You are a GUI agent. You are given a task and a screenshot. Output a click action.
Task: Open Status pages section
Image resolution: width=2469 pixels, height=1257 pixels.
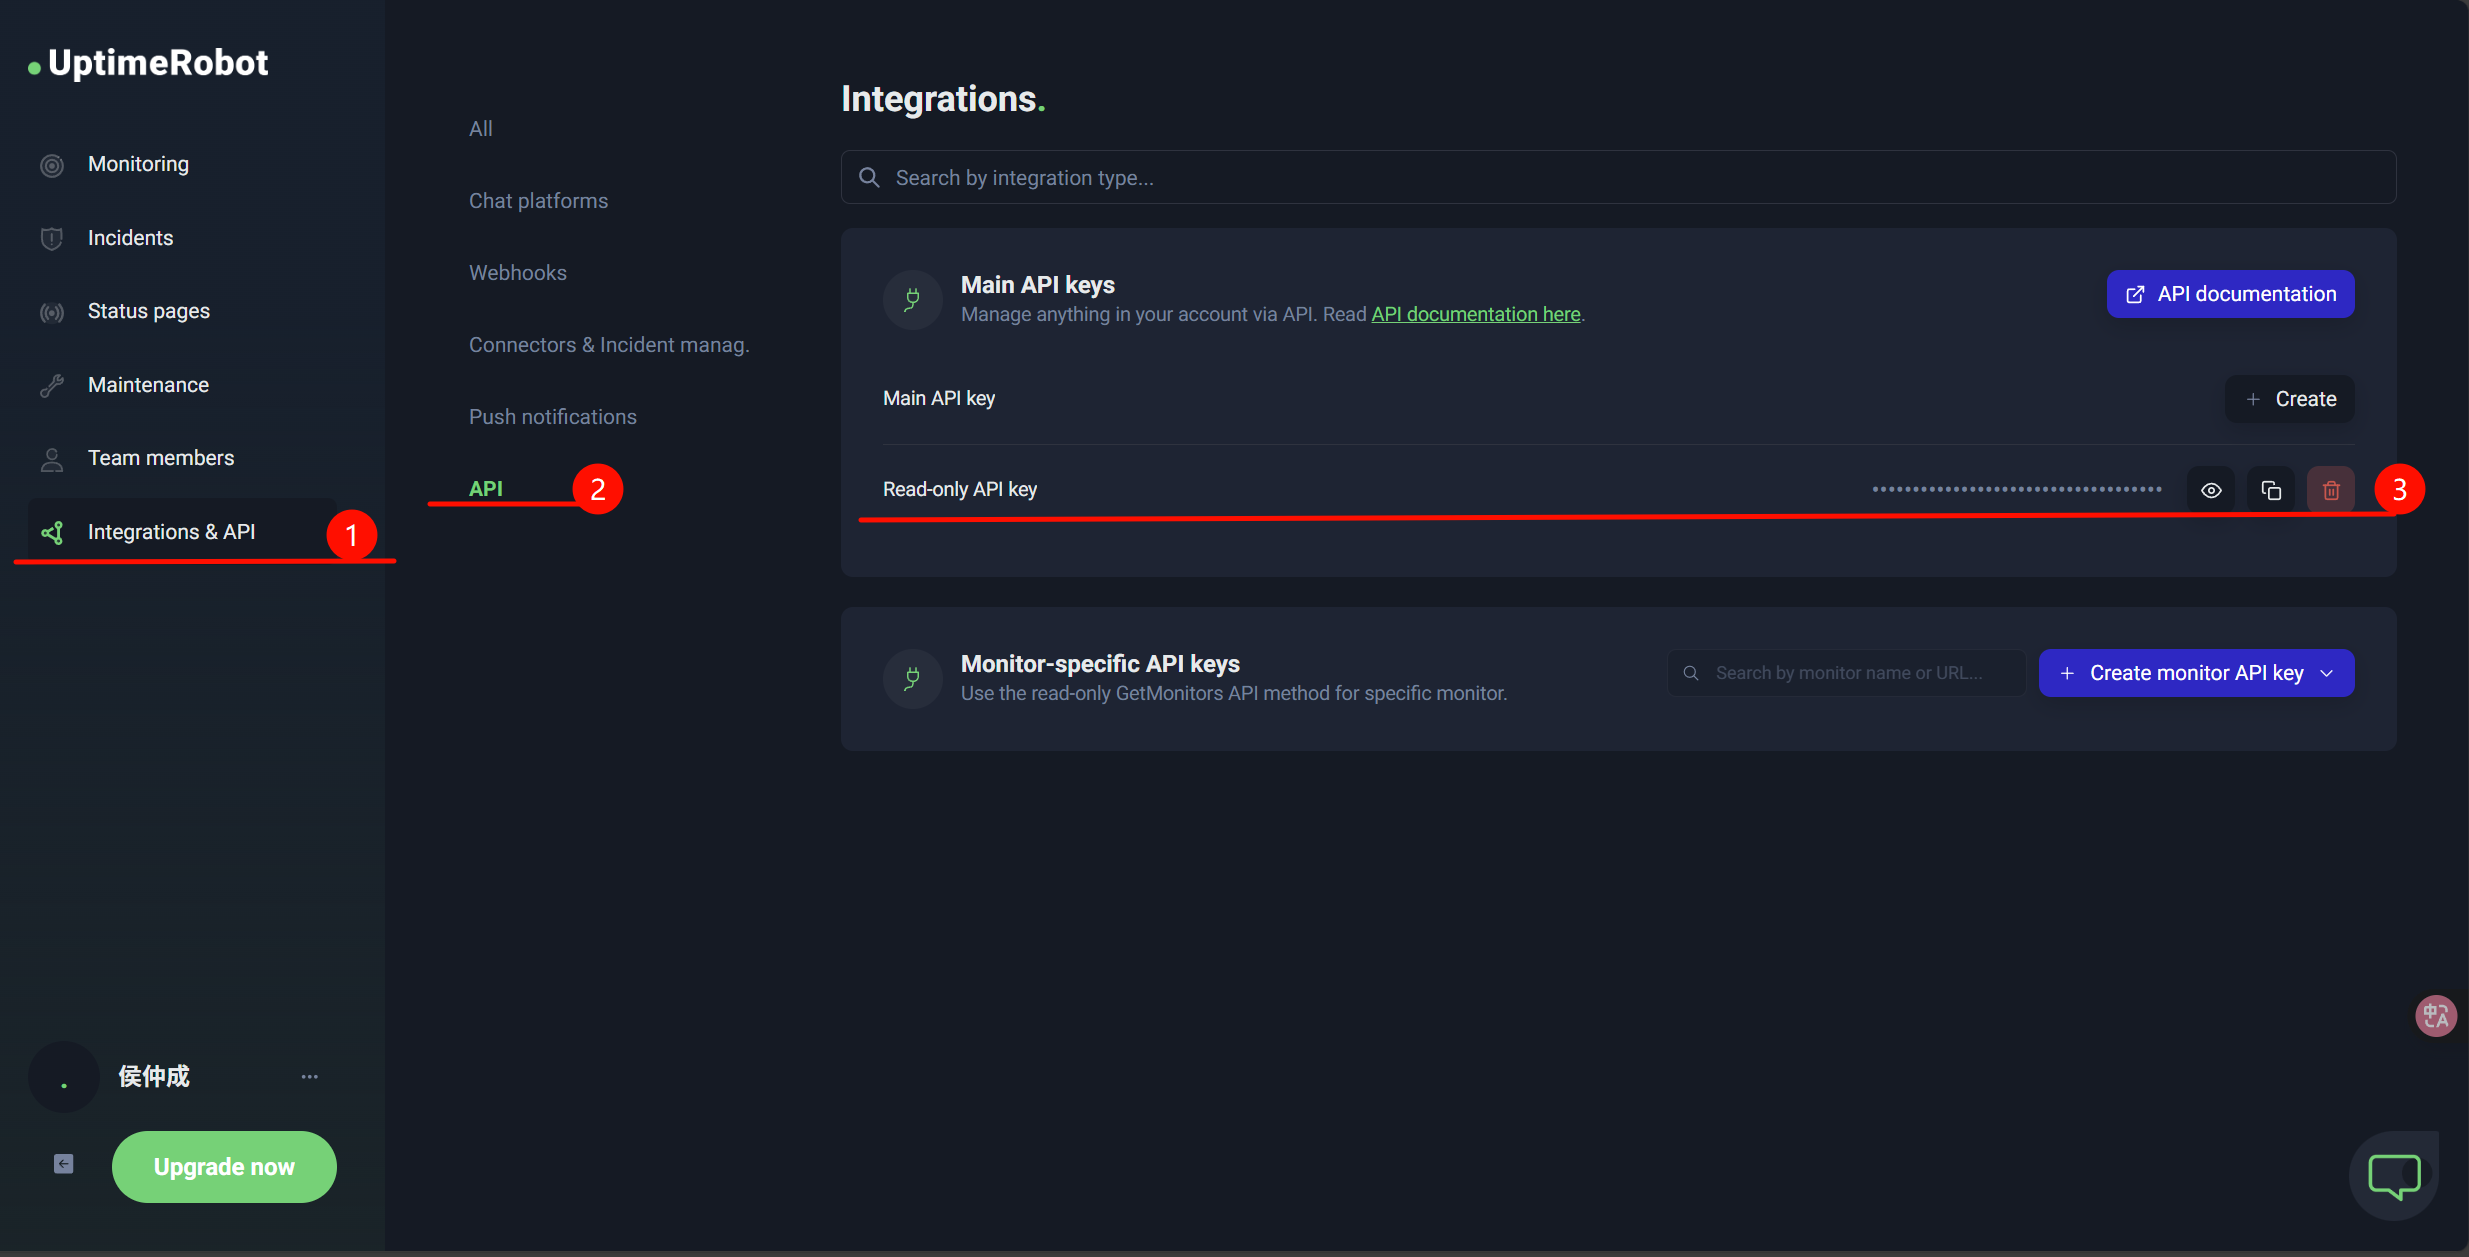(148, 311)
